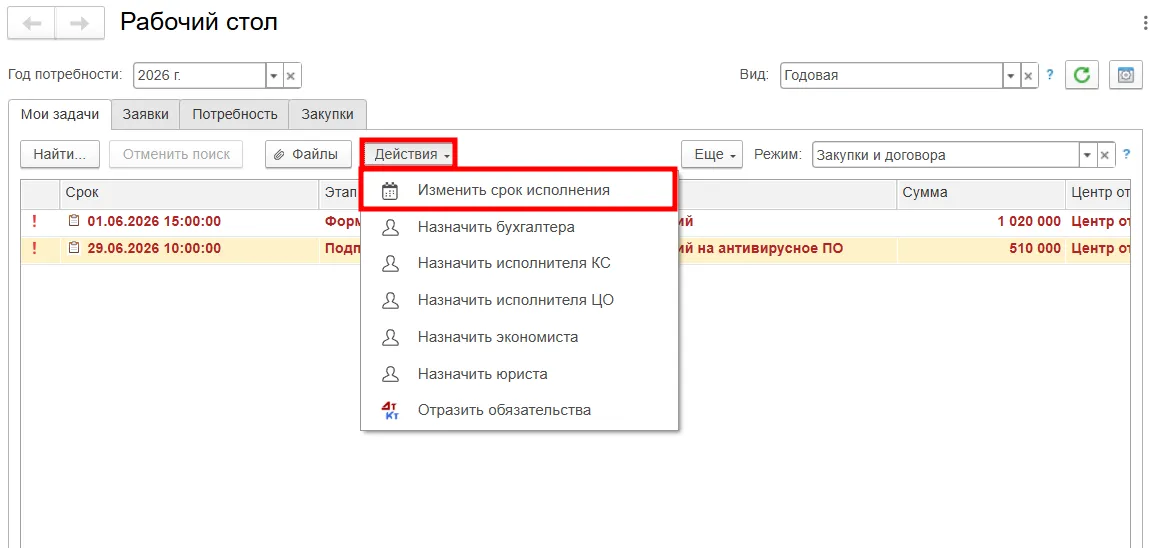
Task: Select the 29.06.2026 10:00:00 cell
Action: click(188, 249)
